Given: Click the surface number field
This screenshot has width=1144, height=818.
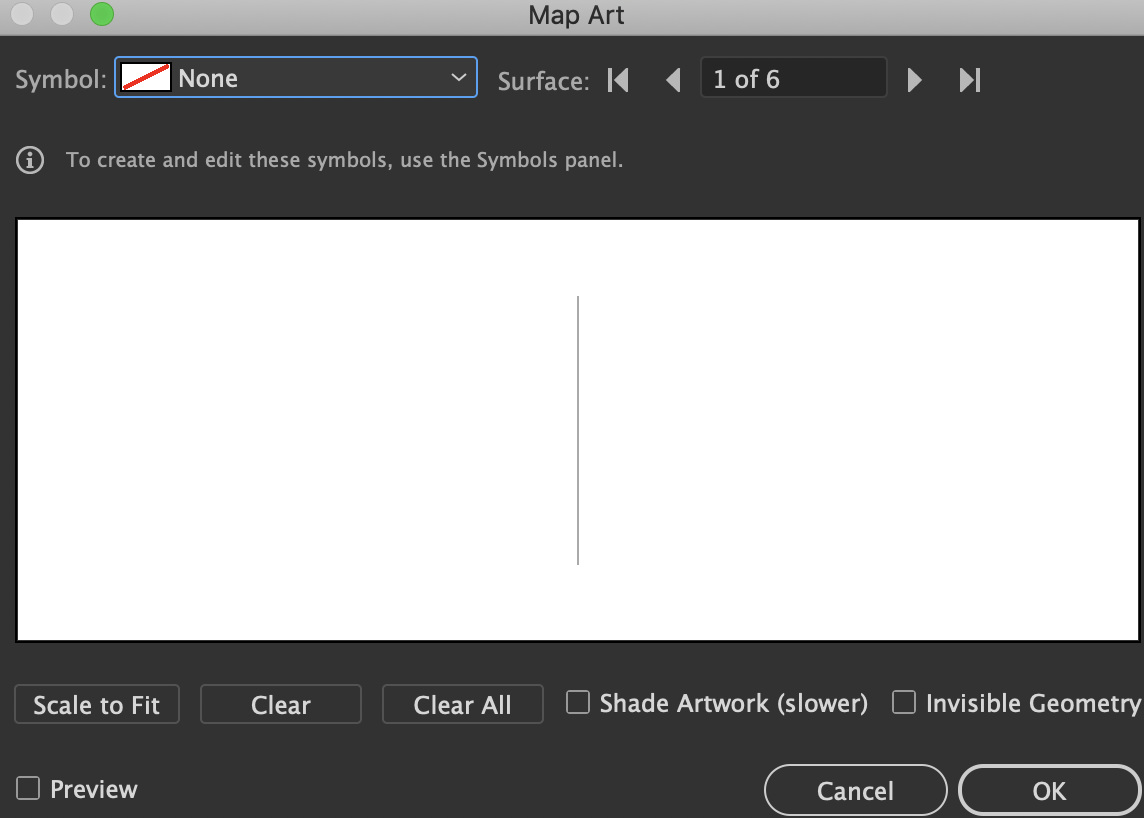Looking at the screenshot, I should tap(793, 79).
